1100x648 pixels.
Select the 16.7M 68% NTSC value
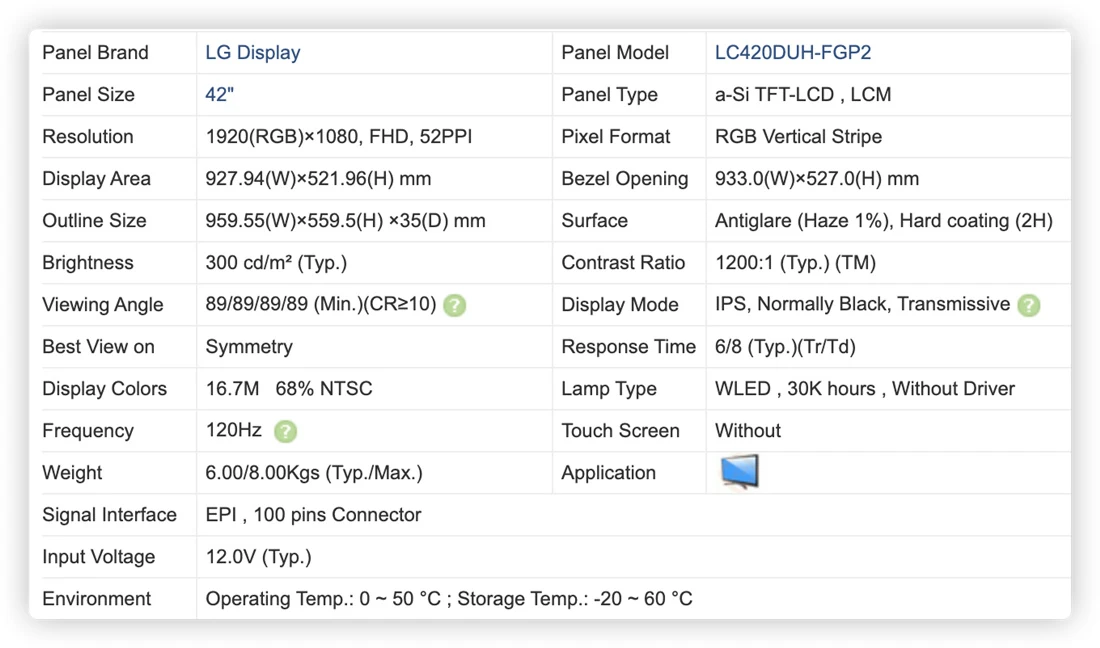click(x=289, y=389)
